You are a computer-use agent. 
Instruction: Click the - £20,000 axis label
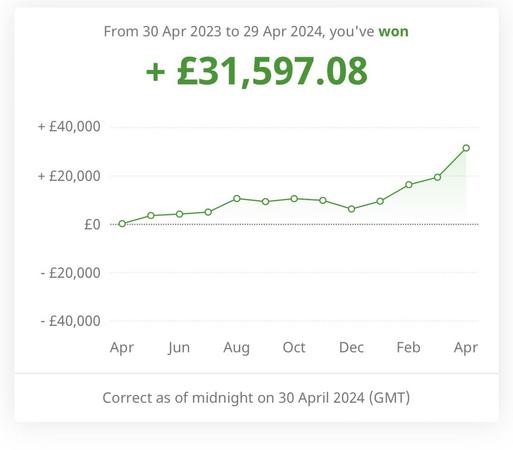point(70,273)
